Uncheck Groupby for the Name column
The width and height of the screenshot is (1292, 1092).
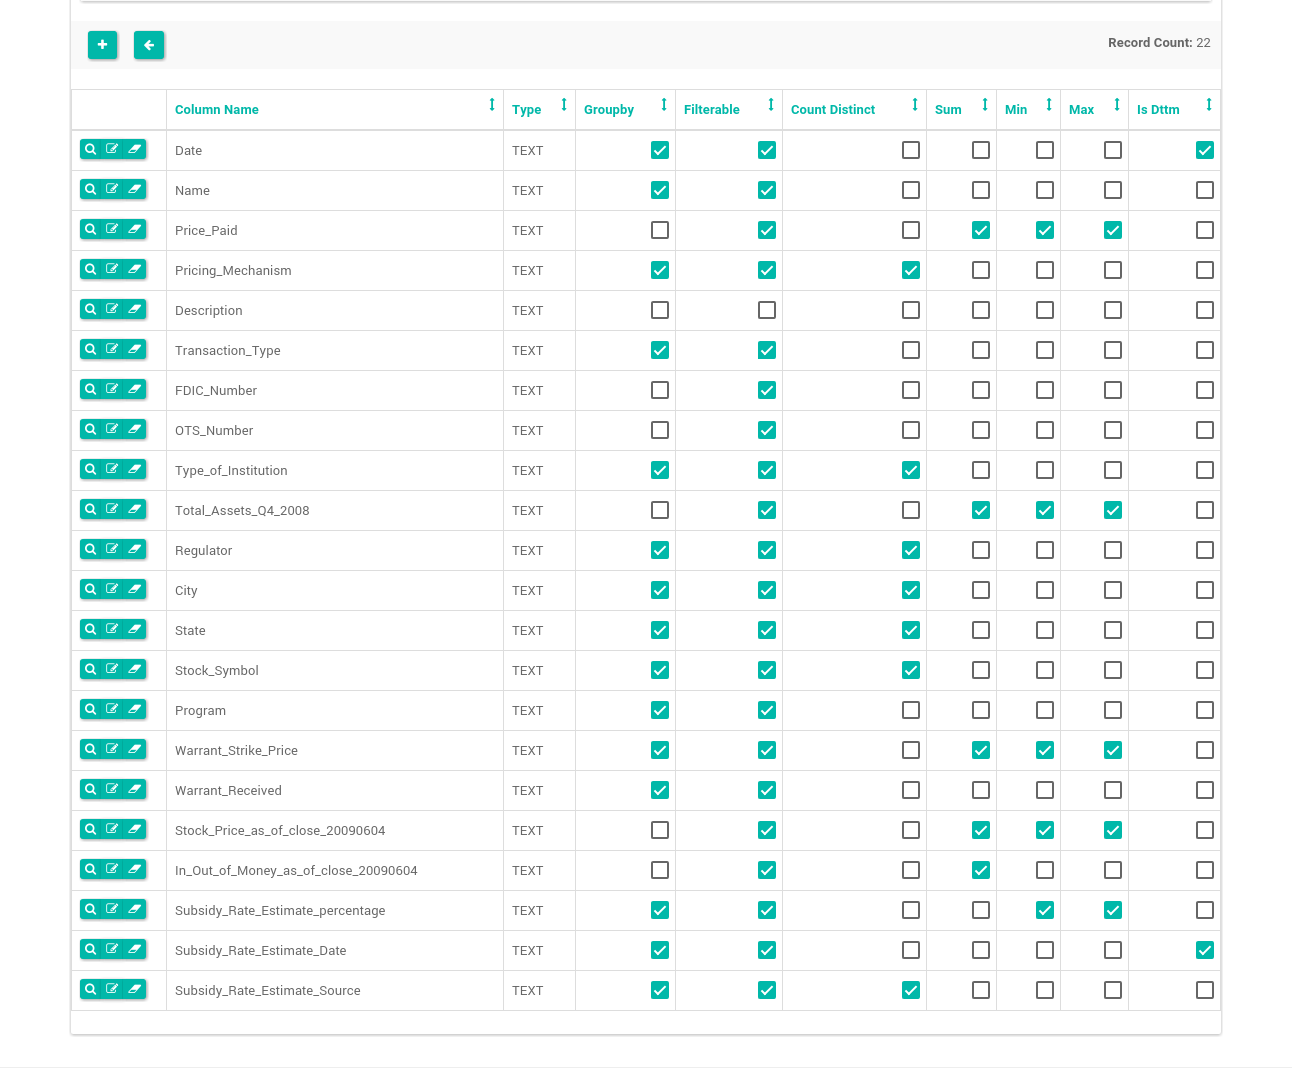[x=660, y=190]
